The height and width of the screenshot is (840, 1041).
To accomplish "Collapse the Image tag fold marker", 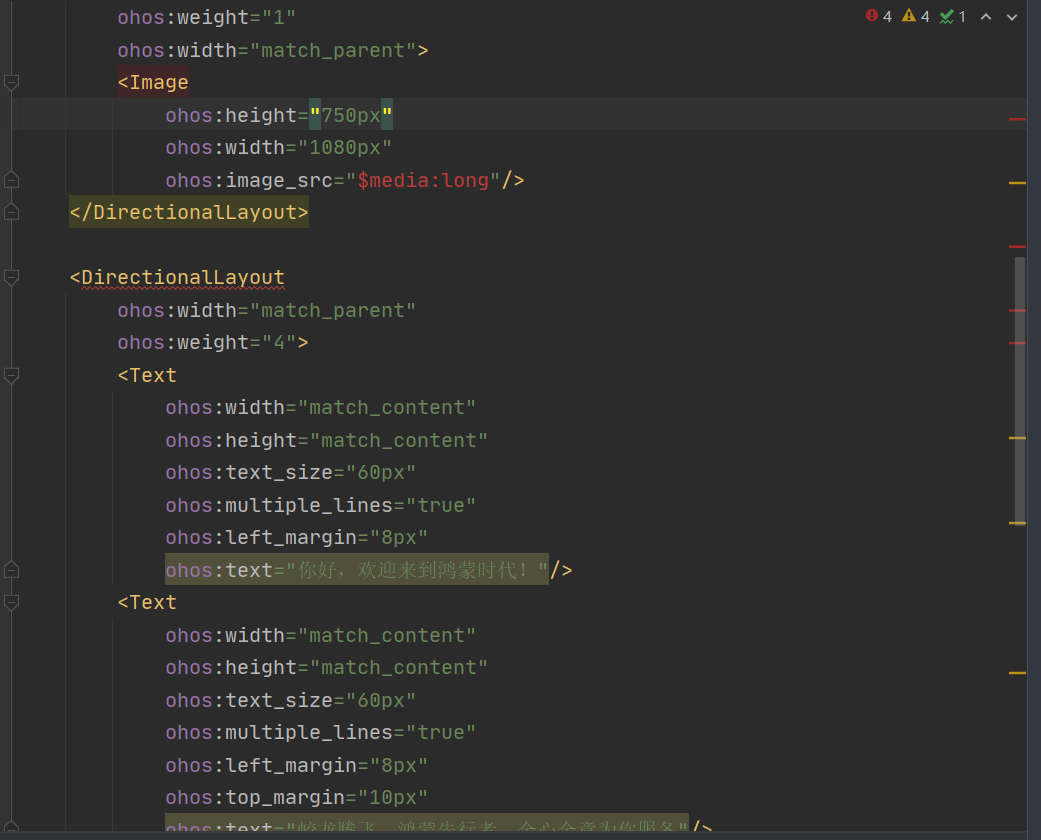I will 11,83.
